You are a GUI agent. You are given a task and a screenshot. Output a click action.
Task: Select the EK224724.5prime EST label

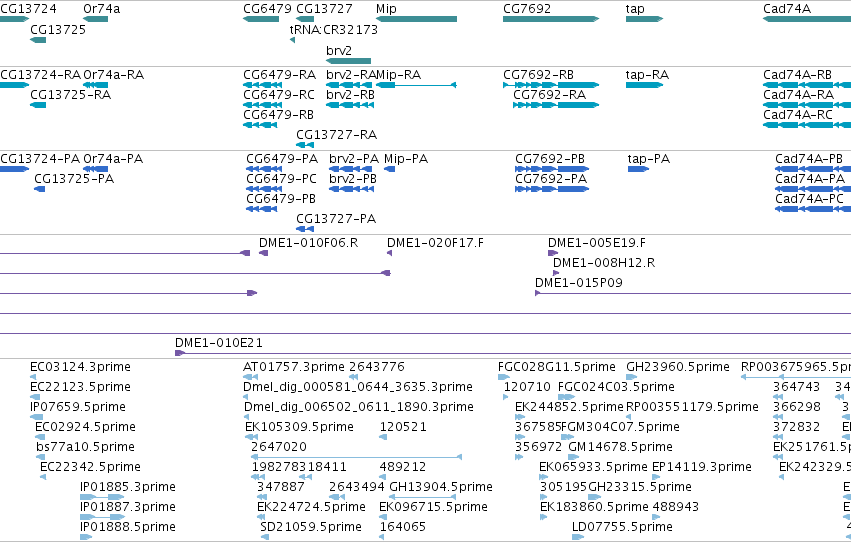tap(311, 507)
